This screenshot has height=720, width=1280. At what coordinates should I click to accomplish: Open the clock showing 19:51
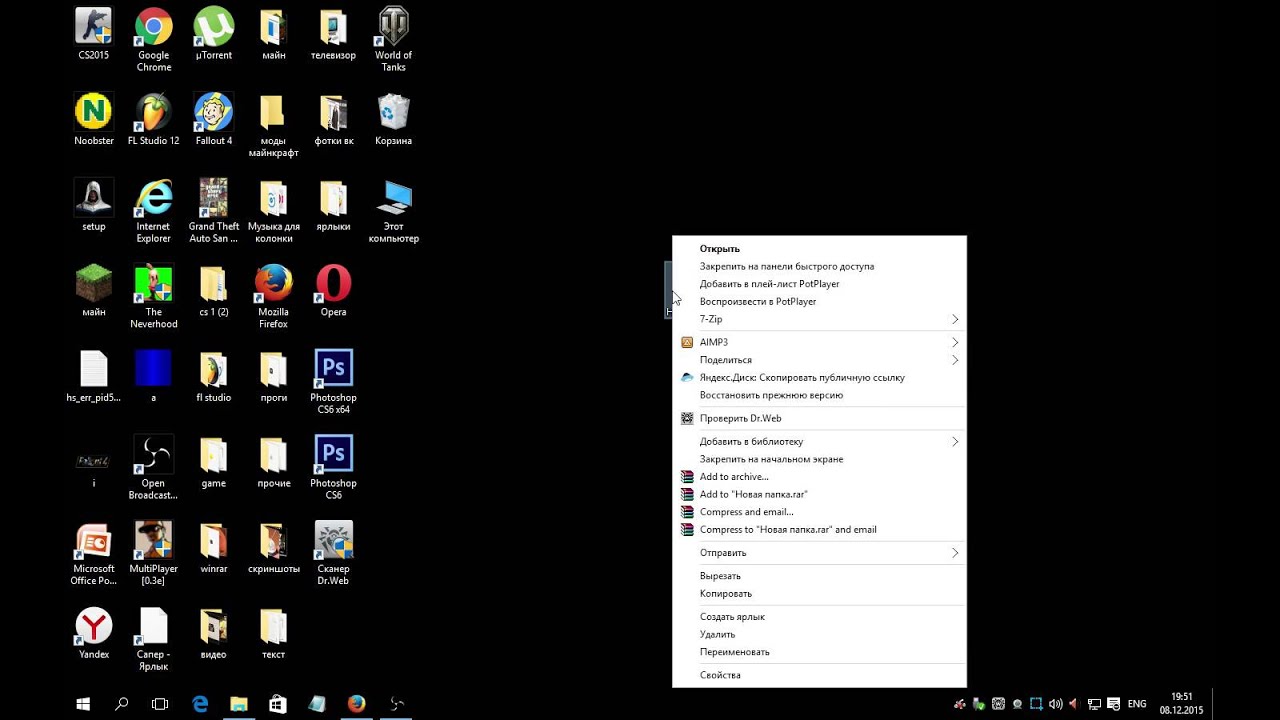[1182, 704]
